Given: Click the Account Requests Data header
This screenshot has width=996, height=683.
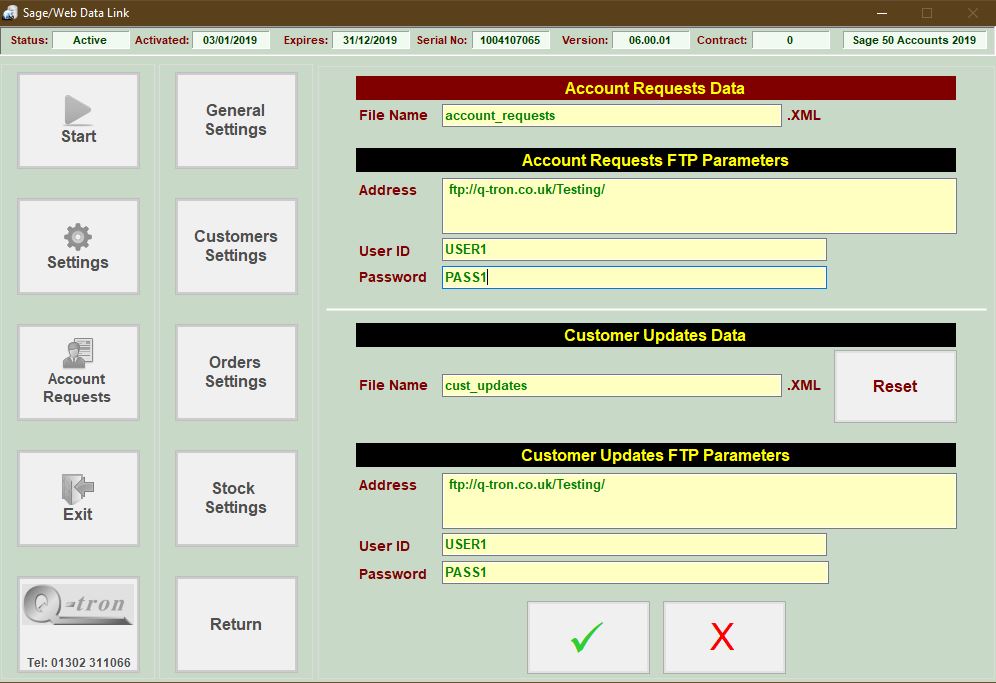Looking at the screenshot, I should [x=656, y=88].
